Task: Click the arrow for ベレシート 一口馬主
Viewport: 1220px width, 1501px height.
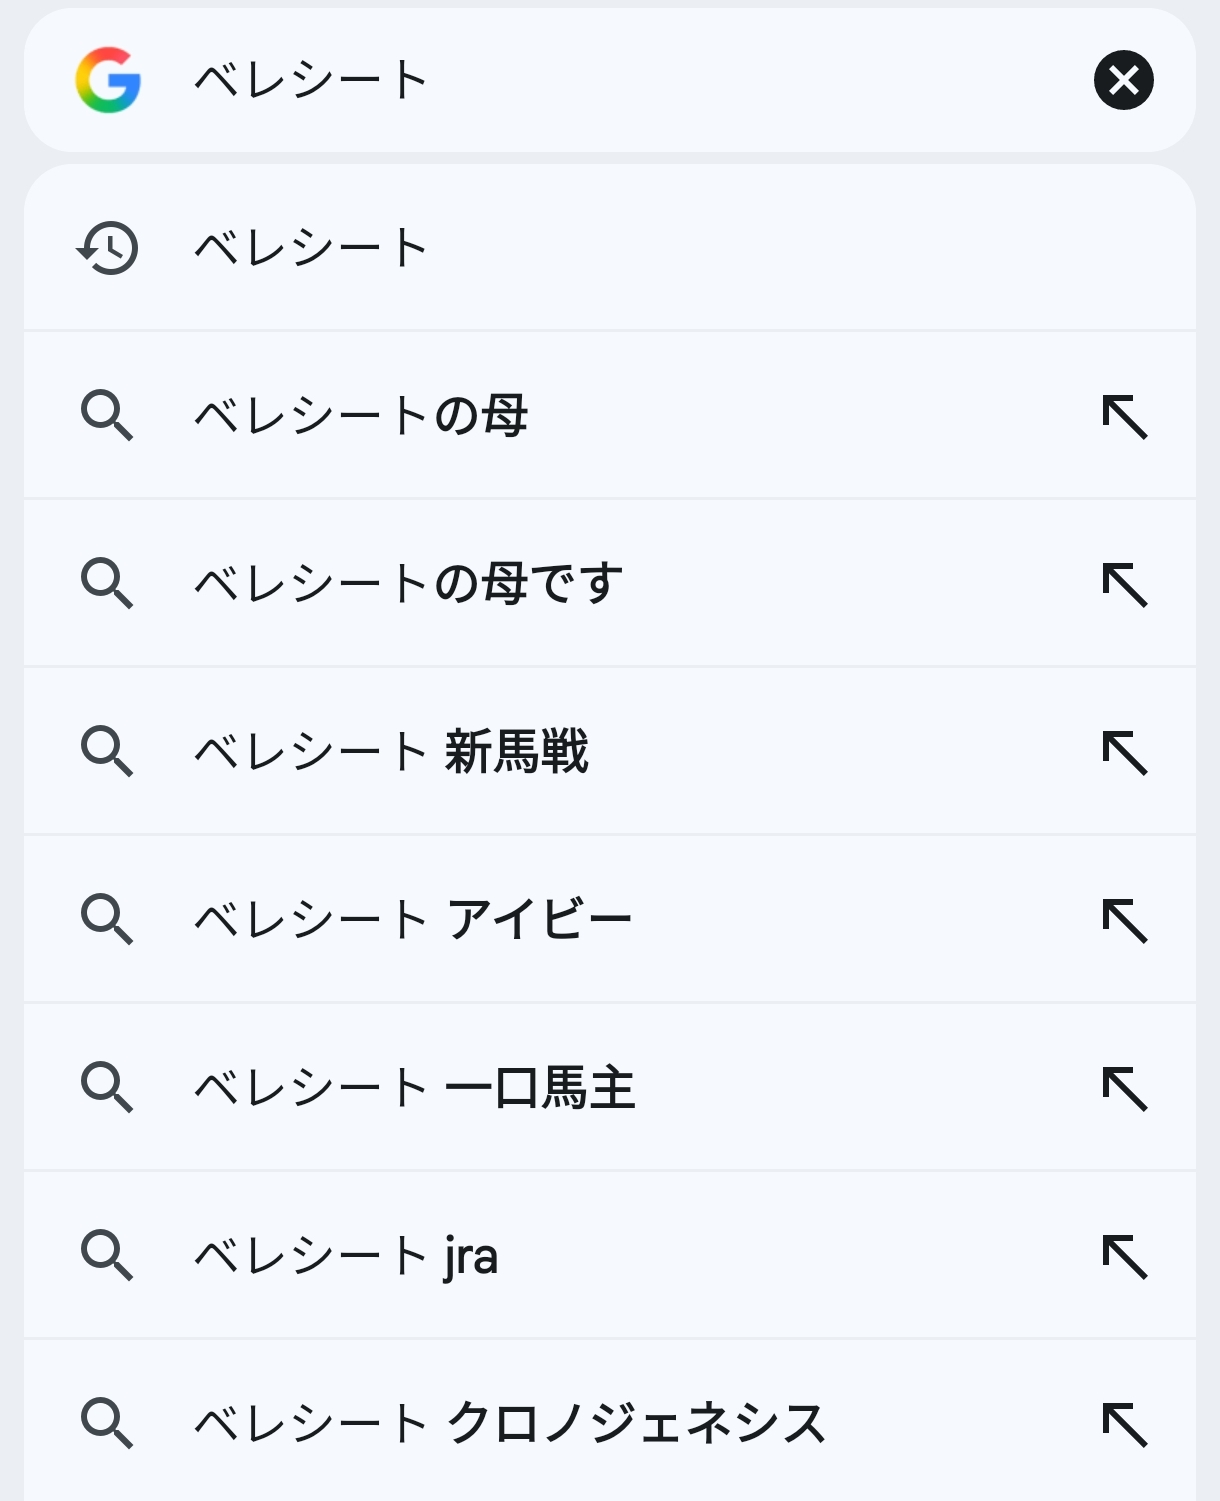Action: 1124,1088
